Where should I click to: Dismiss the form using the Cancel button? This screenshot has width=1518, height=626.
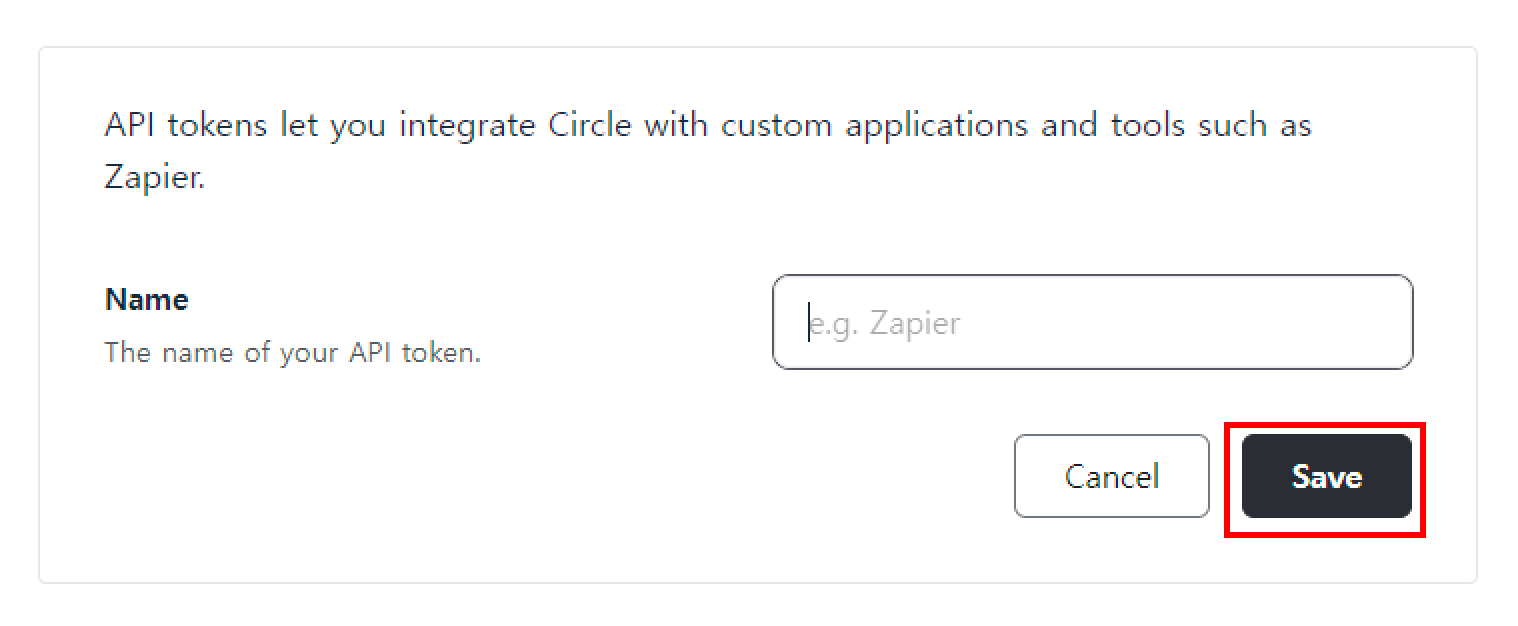pyautogui.click(x=1111, y=476)
